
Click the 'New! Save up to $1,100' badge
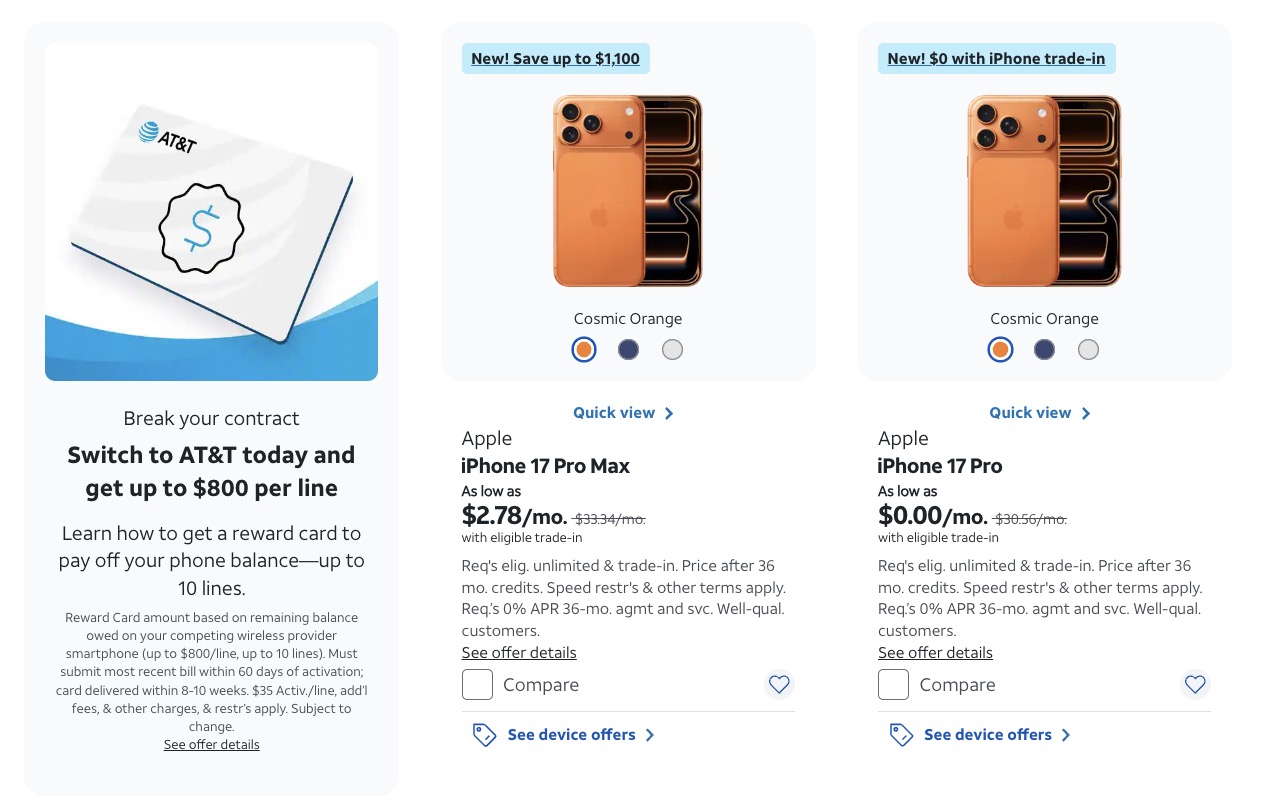click(x=555, y=59)
